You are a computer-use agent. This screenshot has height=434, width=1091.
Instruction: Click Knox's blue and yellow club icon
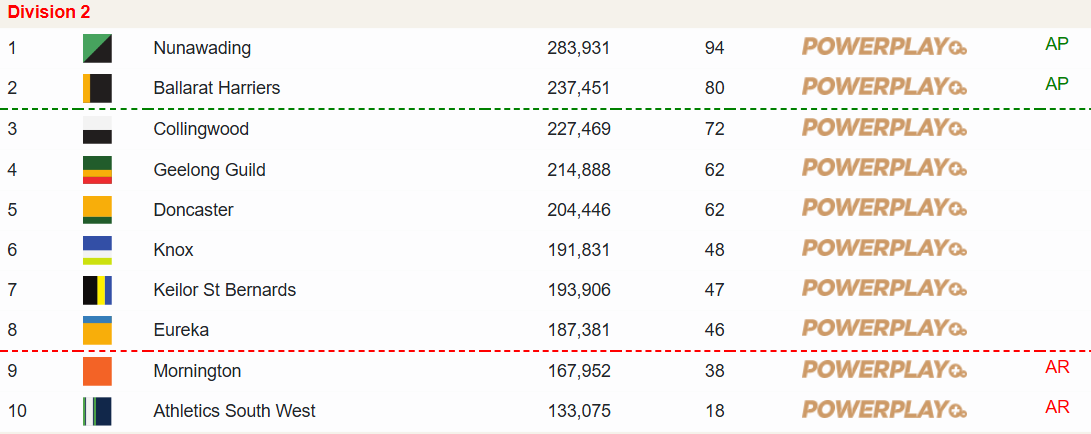(x=97, y=250)
